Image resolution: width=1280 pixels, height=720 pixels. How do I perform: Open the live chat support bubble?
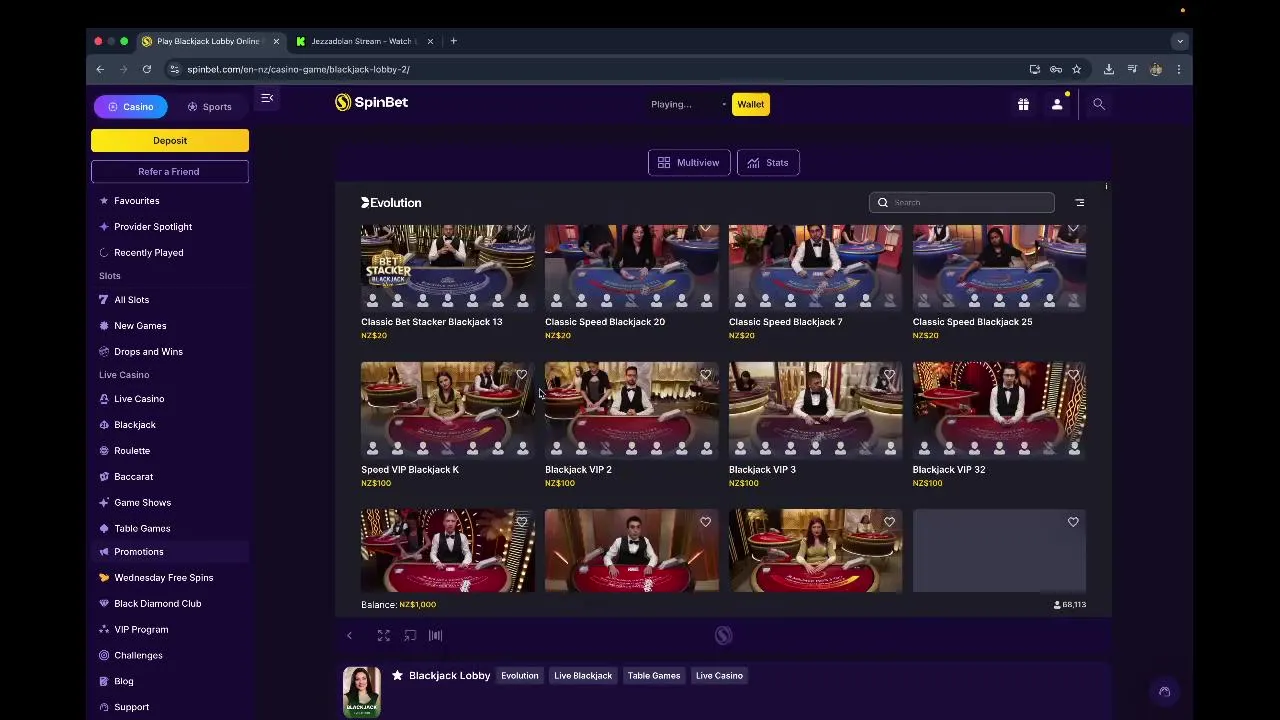1164,691
